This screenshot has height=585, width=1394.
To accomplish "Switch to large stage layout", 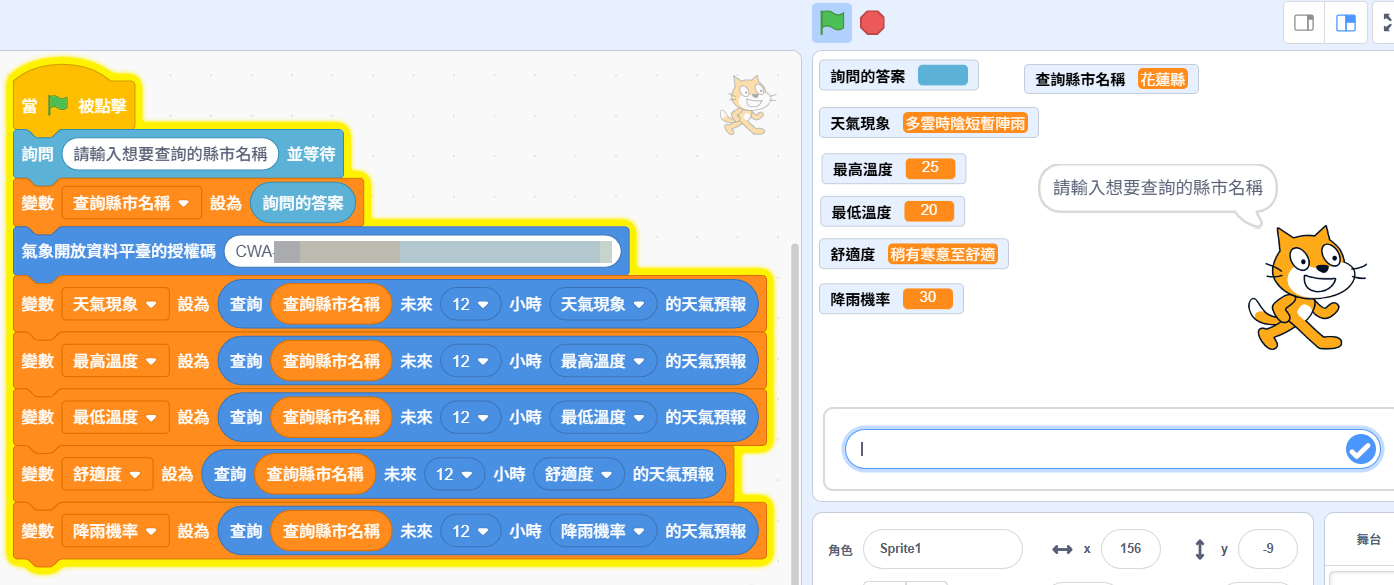I will [1346, 23].
